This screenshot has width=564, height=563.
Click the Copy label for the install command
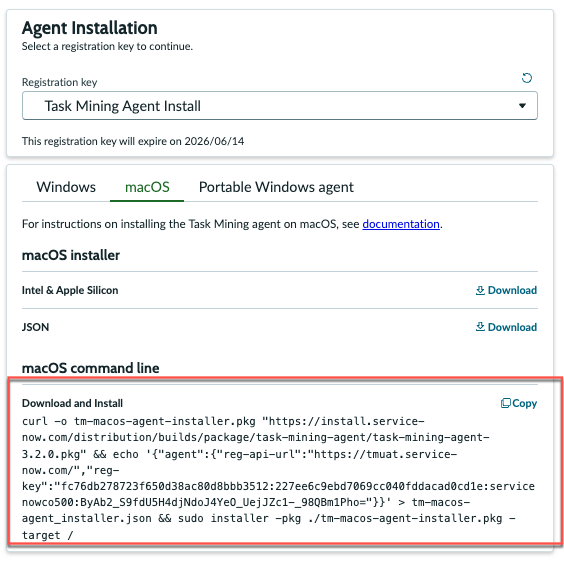[x=524, y=403]
